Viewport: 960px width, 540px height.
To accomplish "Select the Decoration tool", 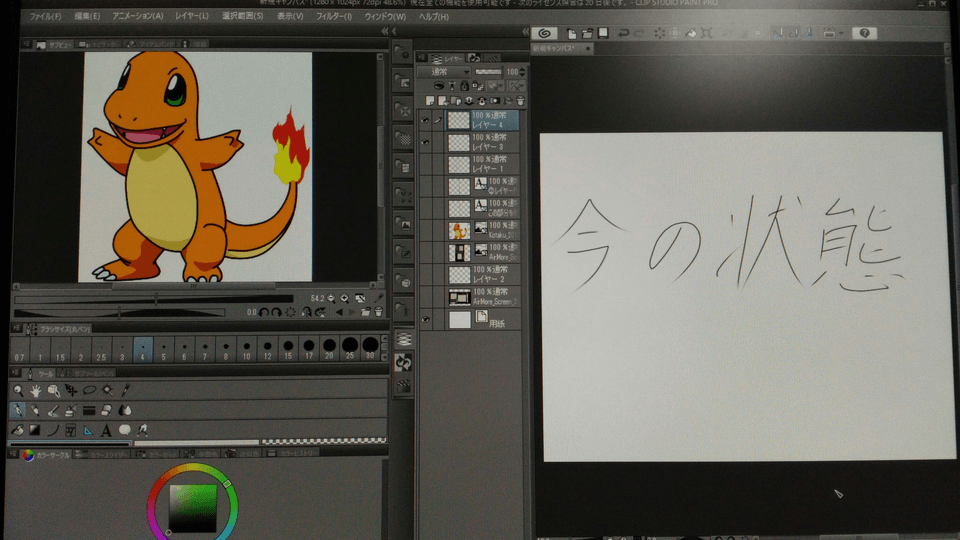I will 89,410.
